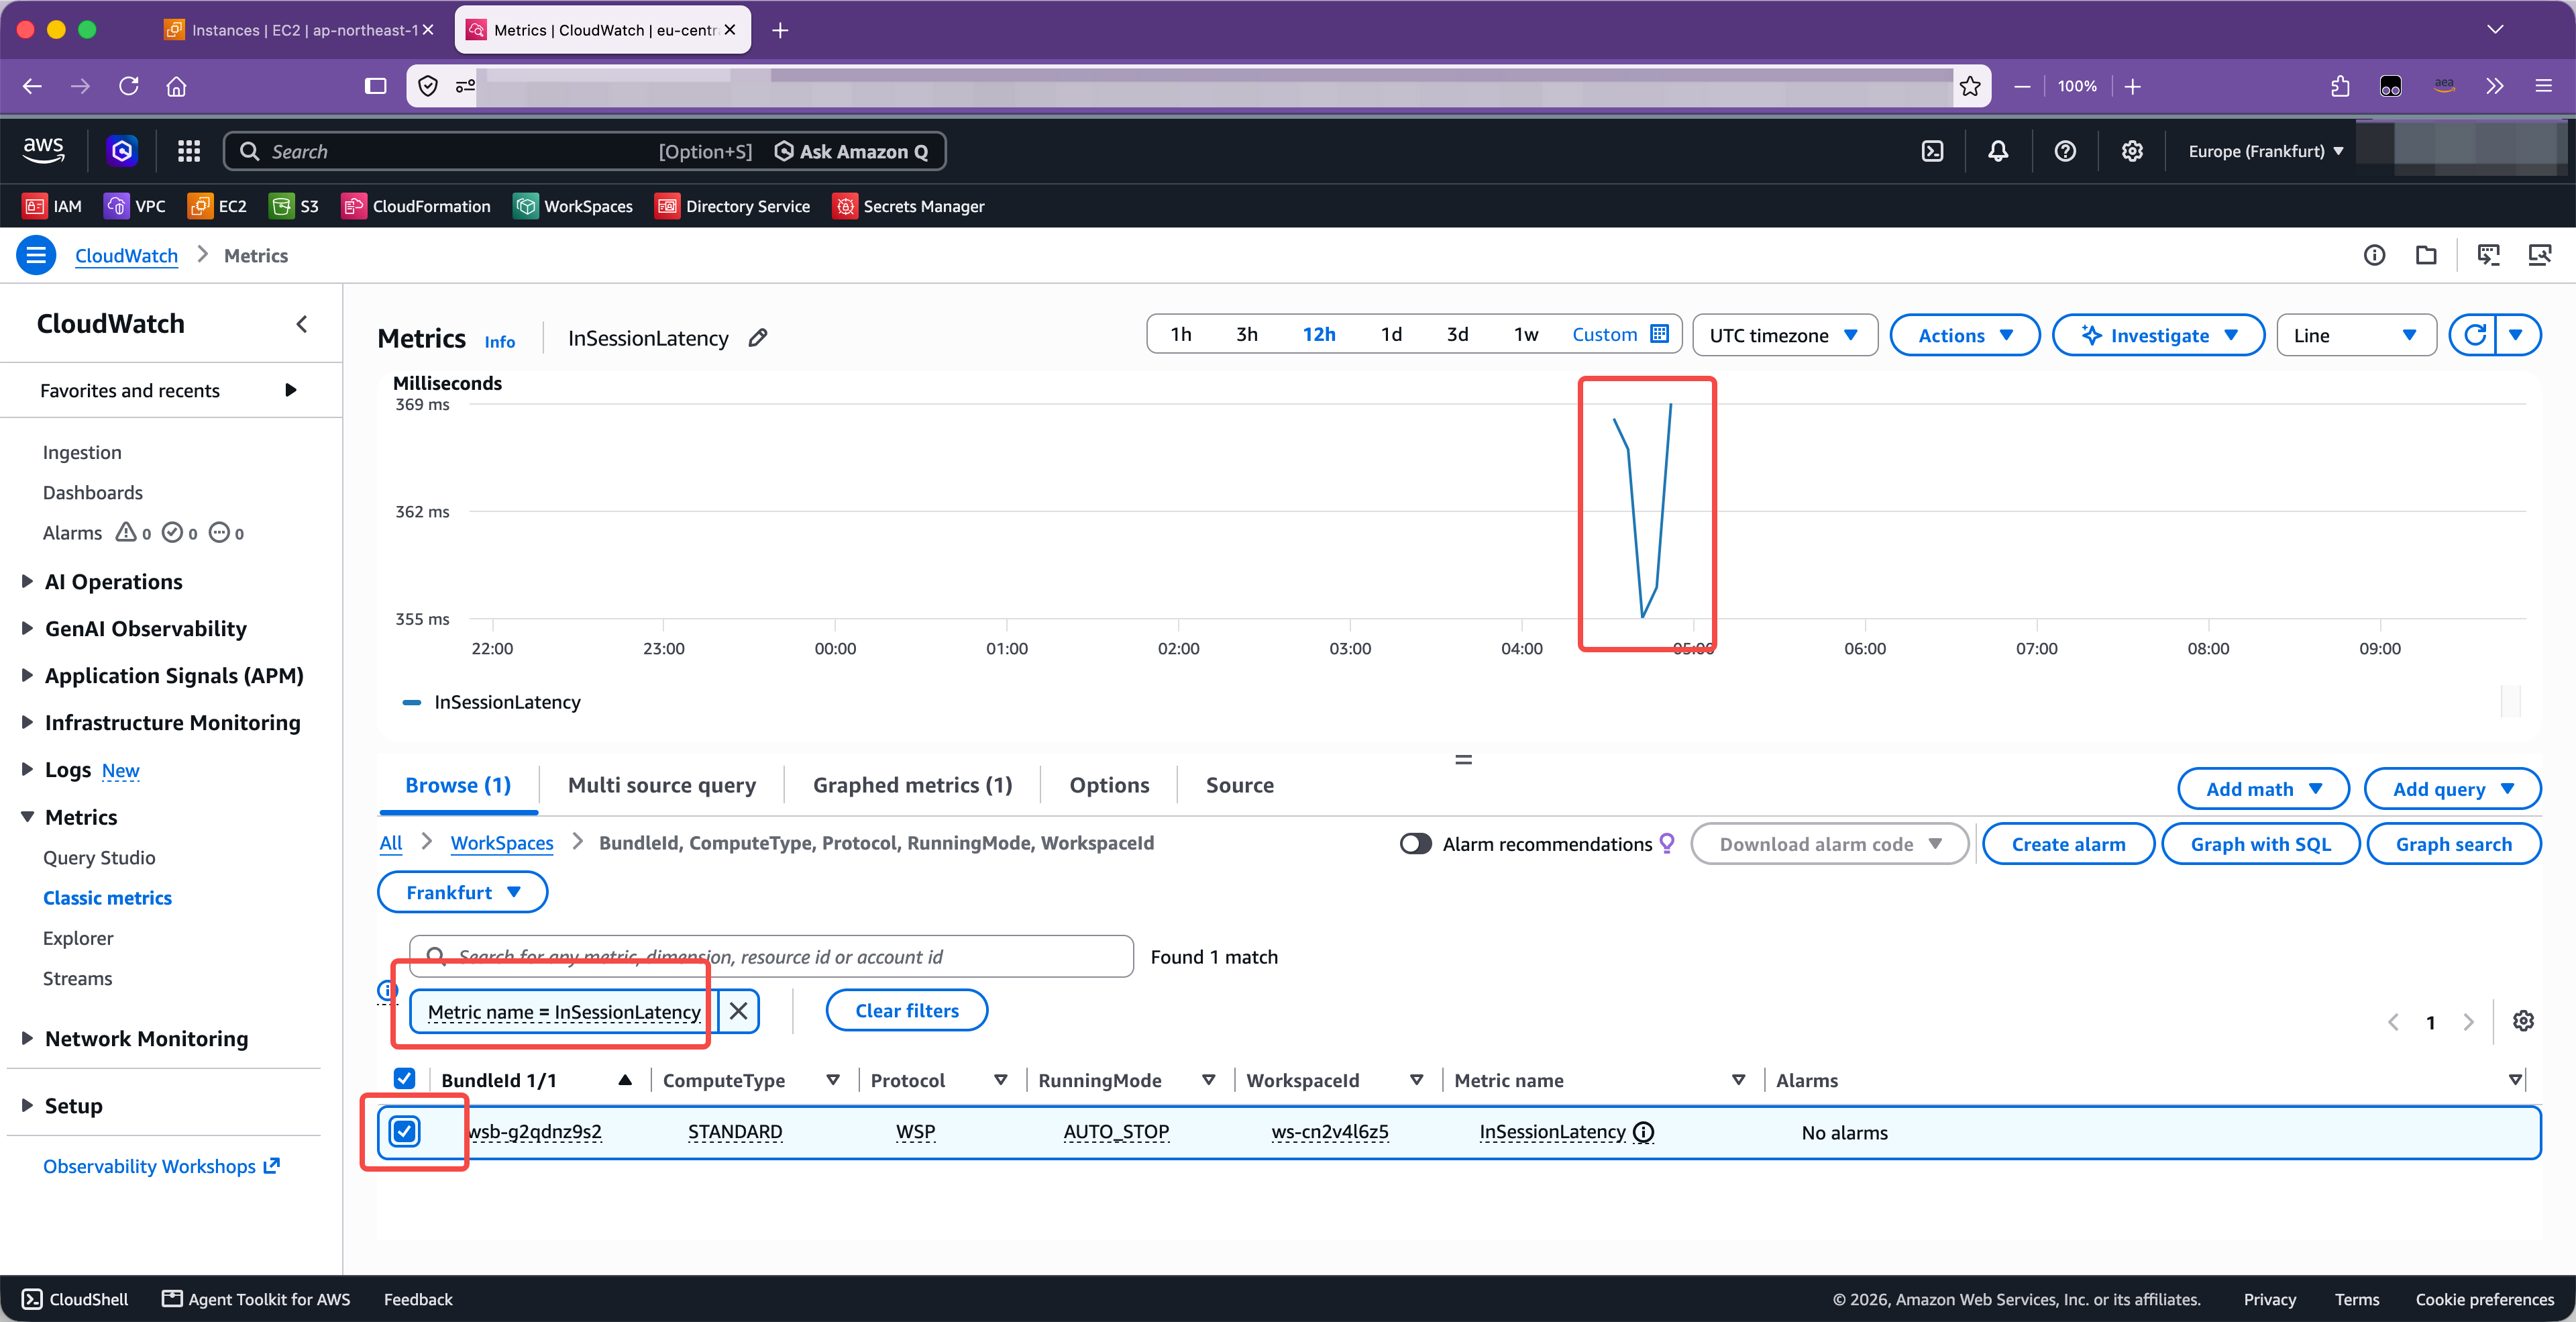2576x1322 pixels.
Task: Open the CloudShell icon in top bar
Action: click(x=1932, y=151)
